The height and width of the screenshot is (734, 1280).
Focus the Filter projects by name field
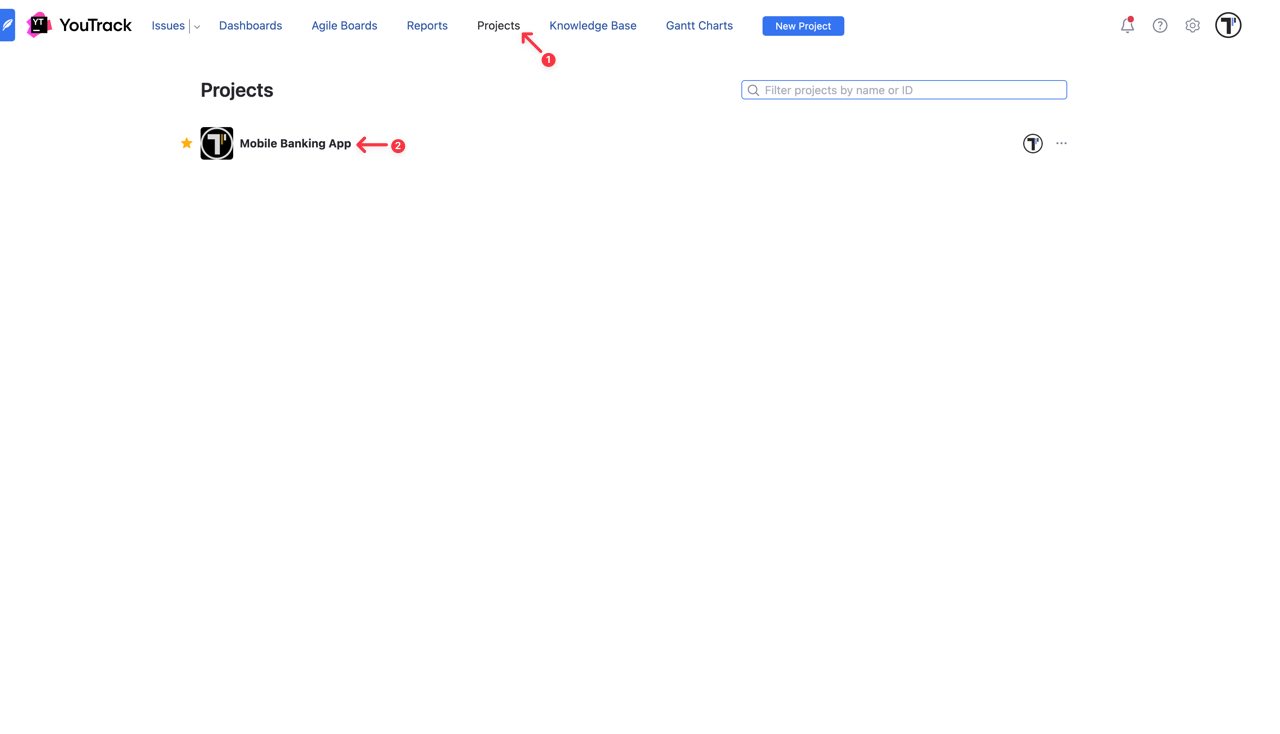910,90
